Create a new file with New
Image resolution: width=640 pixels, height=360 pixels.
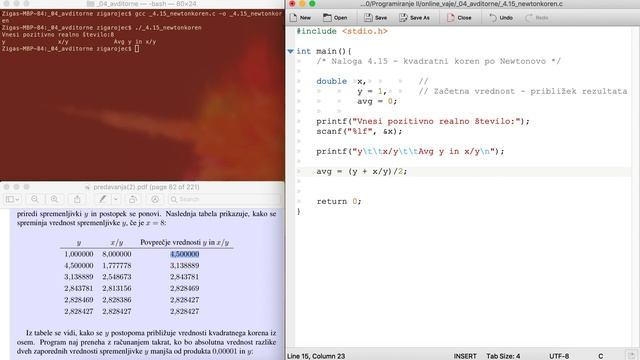[300, 18]
